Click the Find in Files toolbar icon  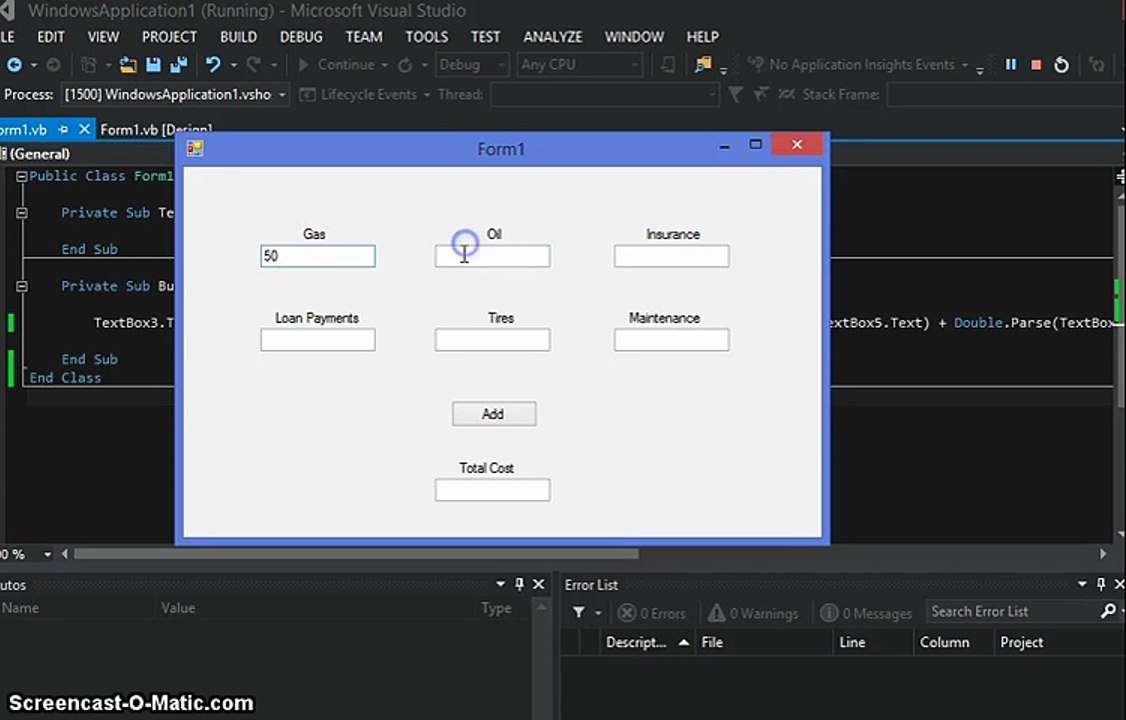click(x=702, y=65)
